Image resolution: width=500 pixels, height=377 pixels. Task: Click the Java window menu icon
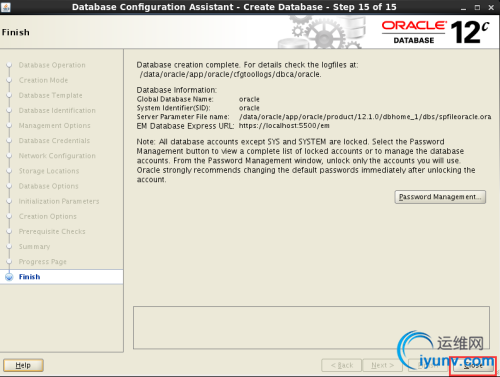[x=6, y=7]
